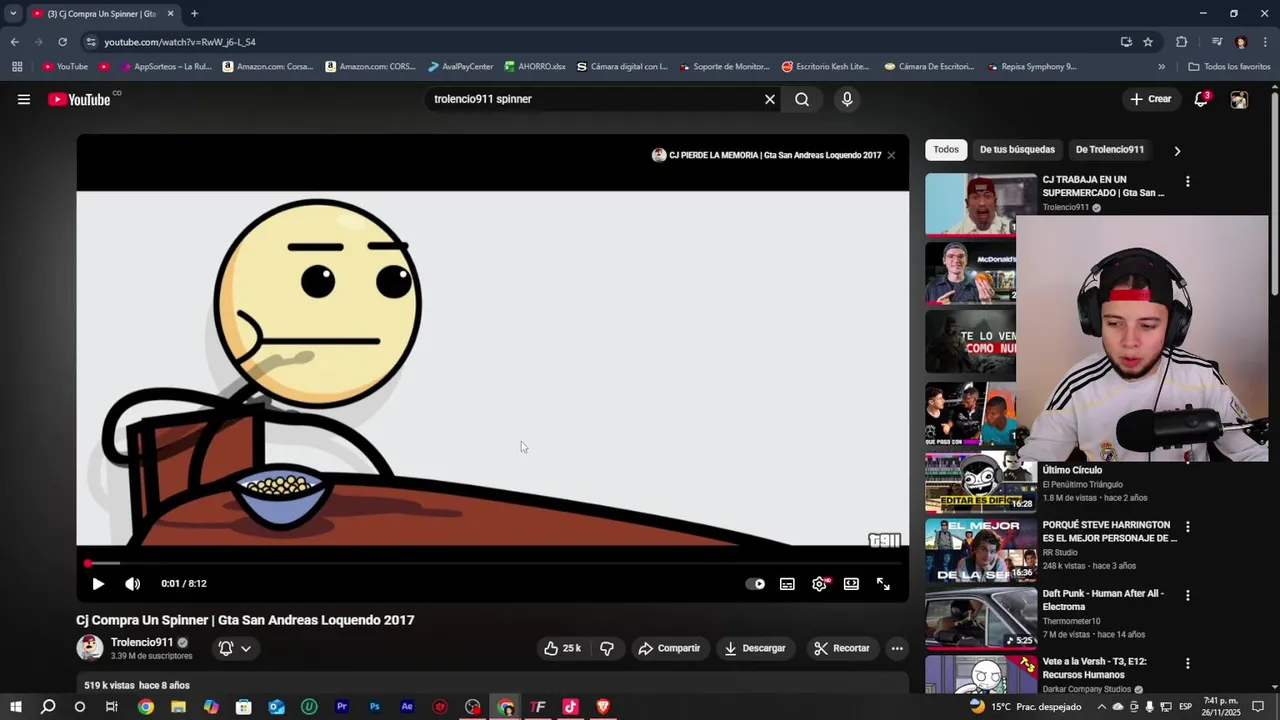The image size is (1280, 720).
Task: Switch to theater mode
Action: point(851,584)
